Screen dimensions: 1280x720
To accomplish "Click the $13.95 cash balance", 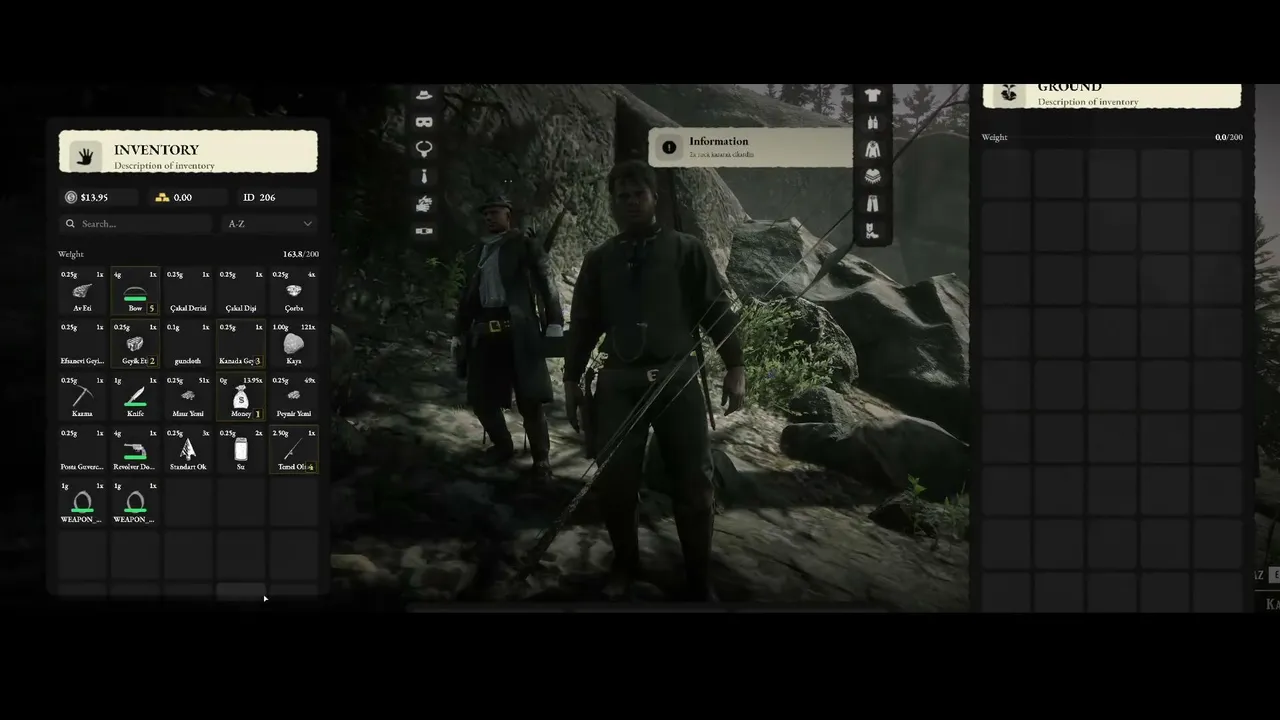I will point(94,197).
